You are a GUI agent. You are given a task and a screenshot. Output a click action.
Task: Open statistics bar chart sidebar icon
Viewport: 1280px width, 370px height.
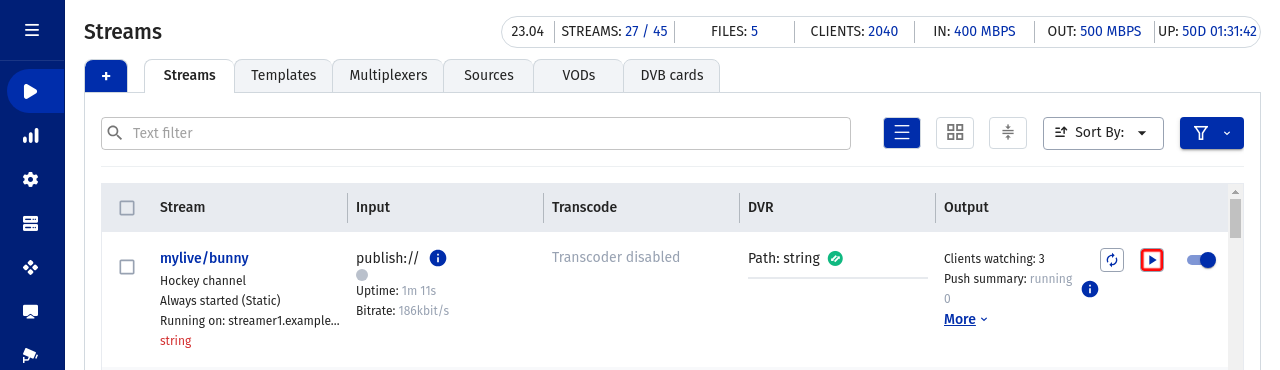click(31, 135)
